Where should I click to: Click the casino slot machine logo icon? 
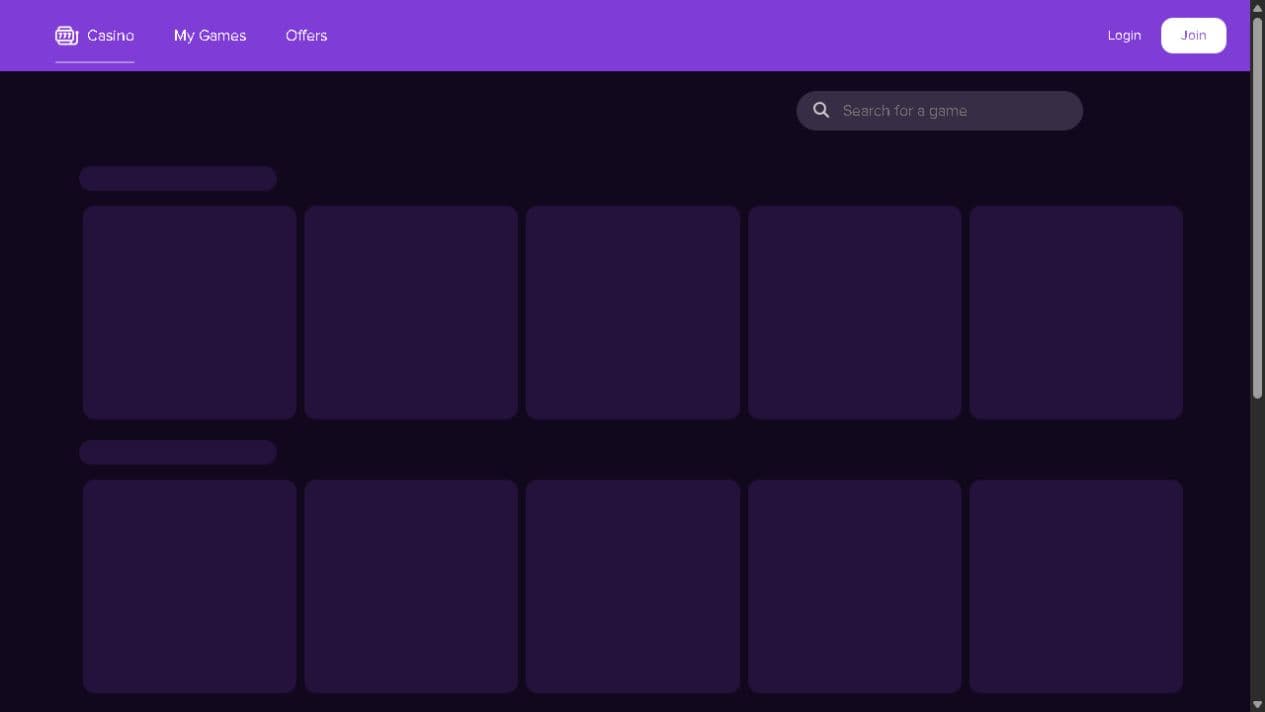(67, 36)
